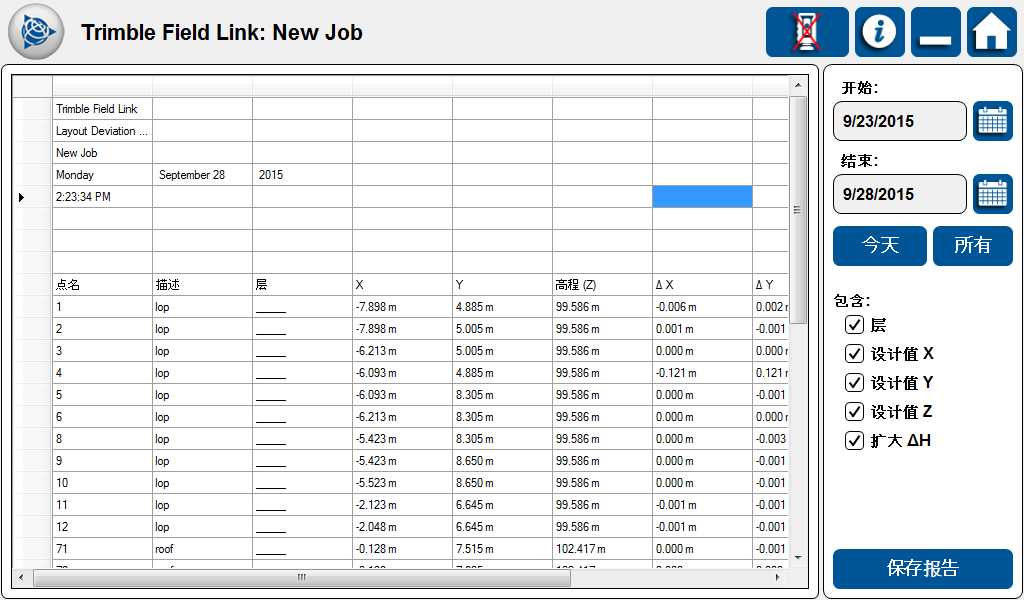Select the 'roof' description in row 71
This screenshot has width=1024, height=600.
(202, 548)
